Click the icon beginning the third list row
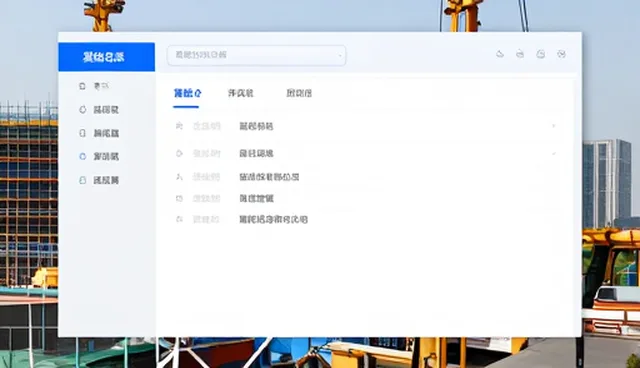640x368 pixels. pyautogui.click(x=179, y=177)
